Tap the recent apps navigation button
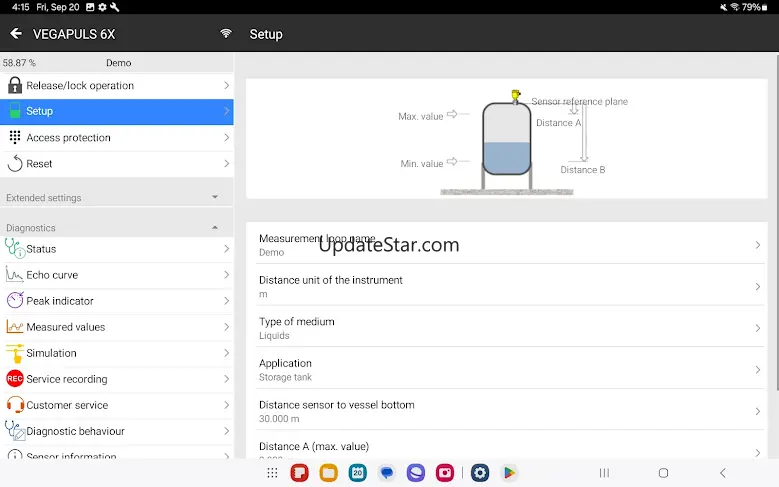 click(604, 473)
